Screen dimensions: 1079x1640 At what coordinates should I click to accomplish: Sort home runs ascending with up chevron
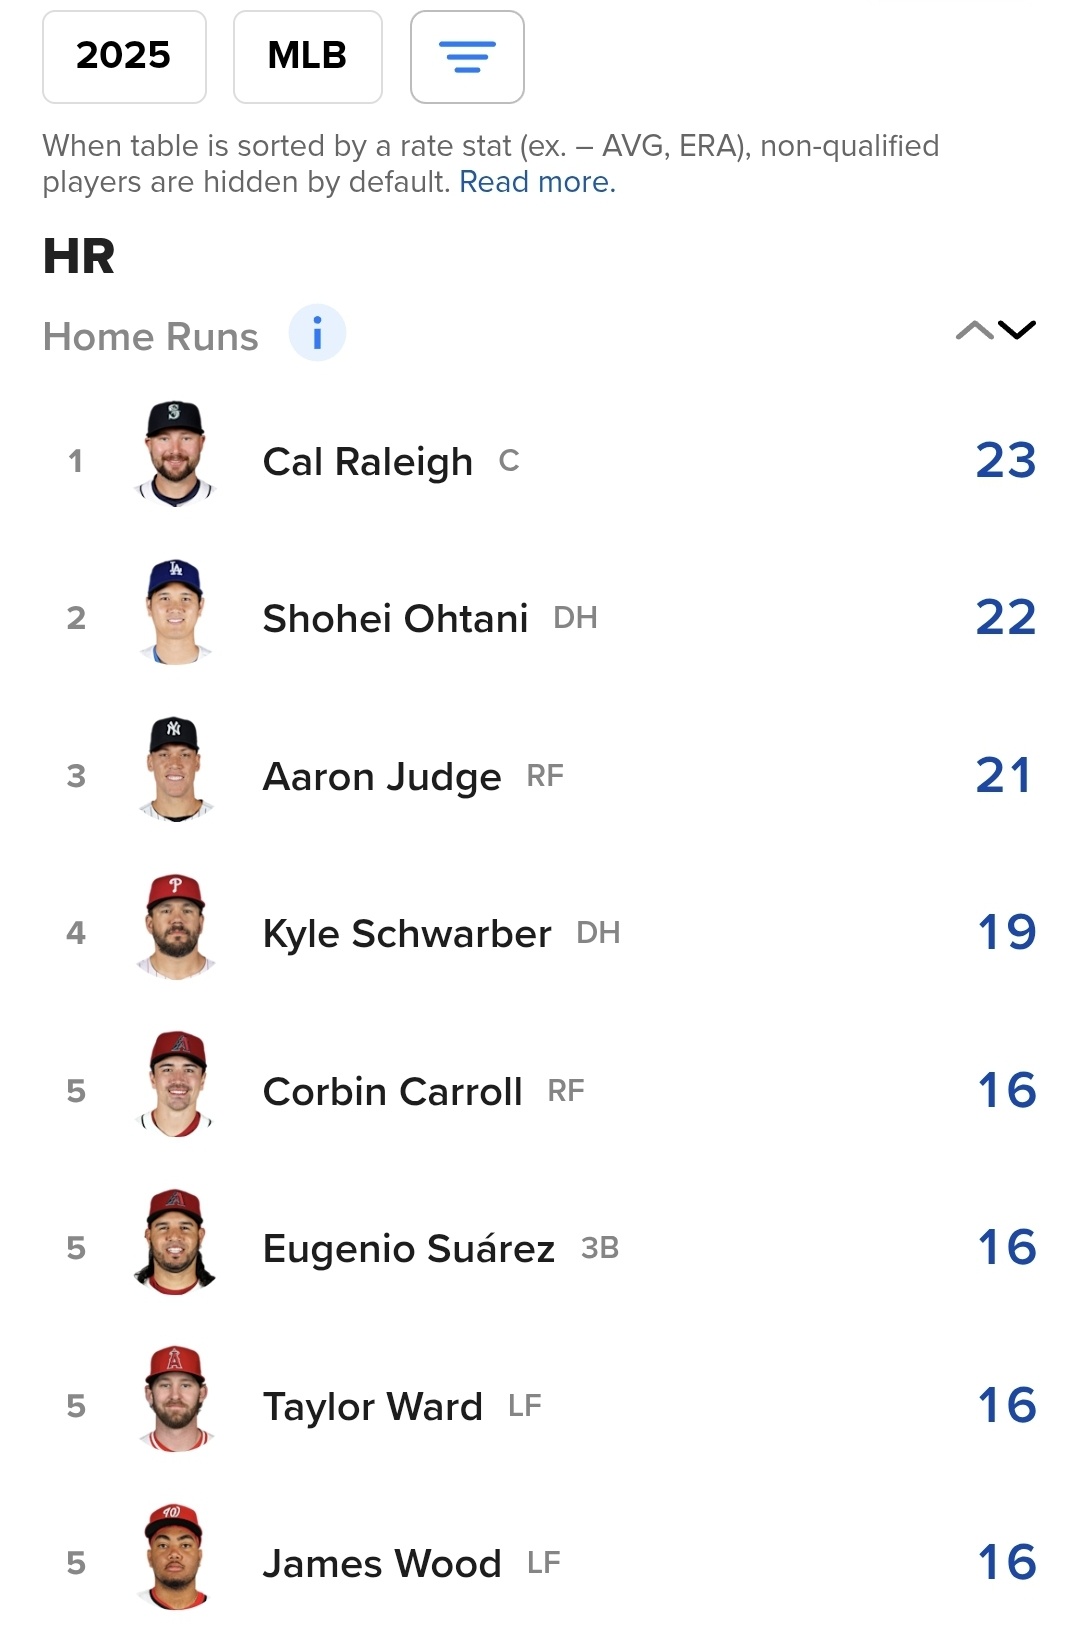(974, 331)
